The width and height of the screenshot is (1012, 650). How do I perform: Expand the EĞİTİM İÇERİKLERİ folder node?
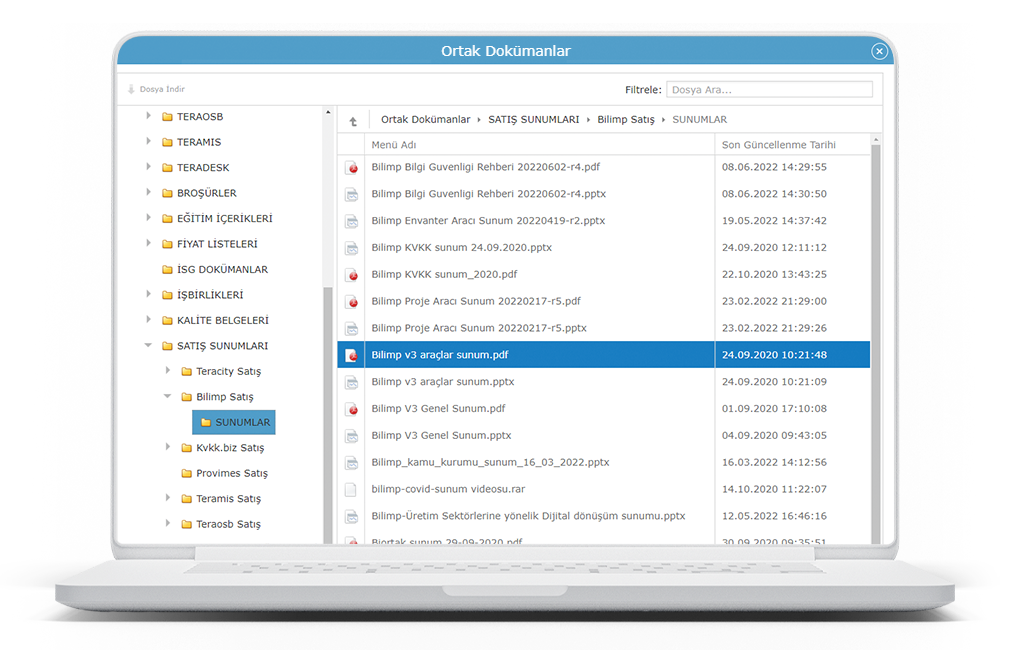pyautogui.click(x=148, y=218)
